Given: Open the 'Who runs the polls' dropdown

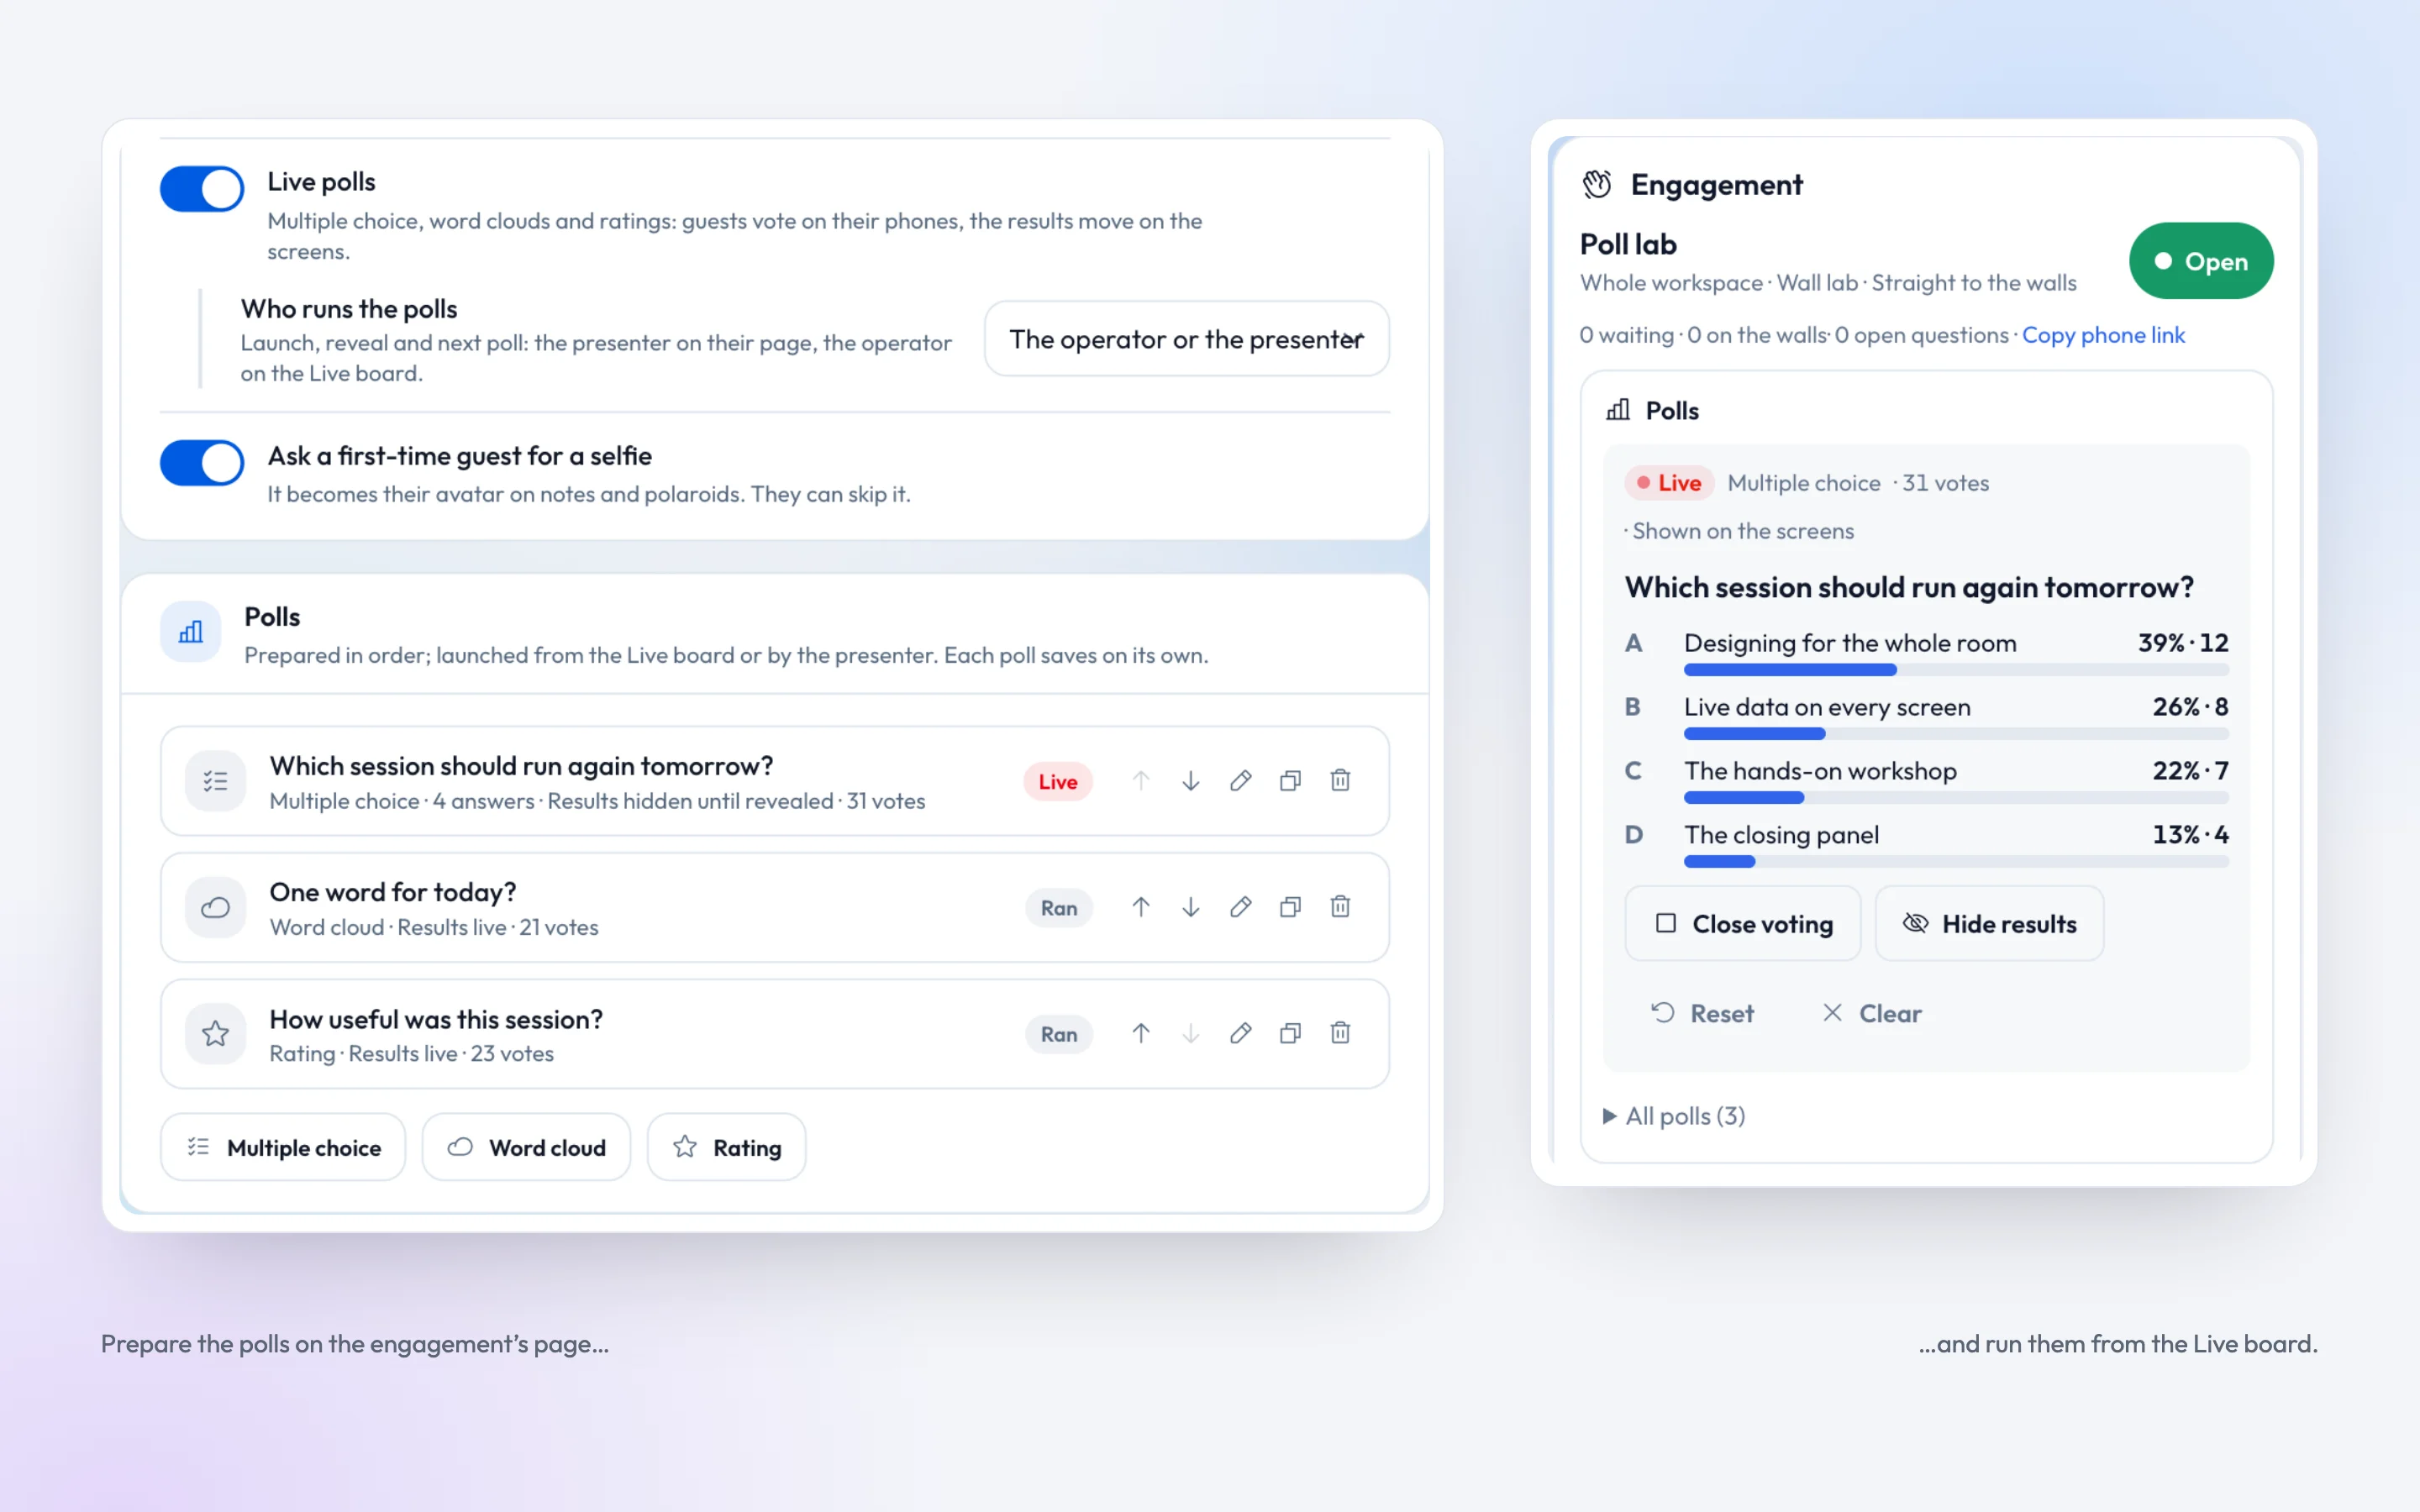Looking at the screenshot, I should click(x=1187, y=339).
